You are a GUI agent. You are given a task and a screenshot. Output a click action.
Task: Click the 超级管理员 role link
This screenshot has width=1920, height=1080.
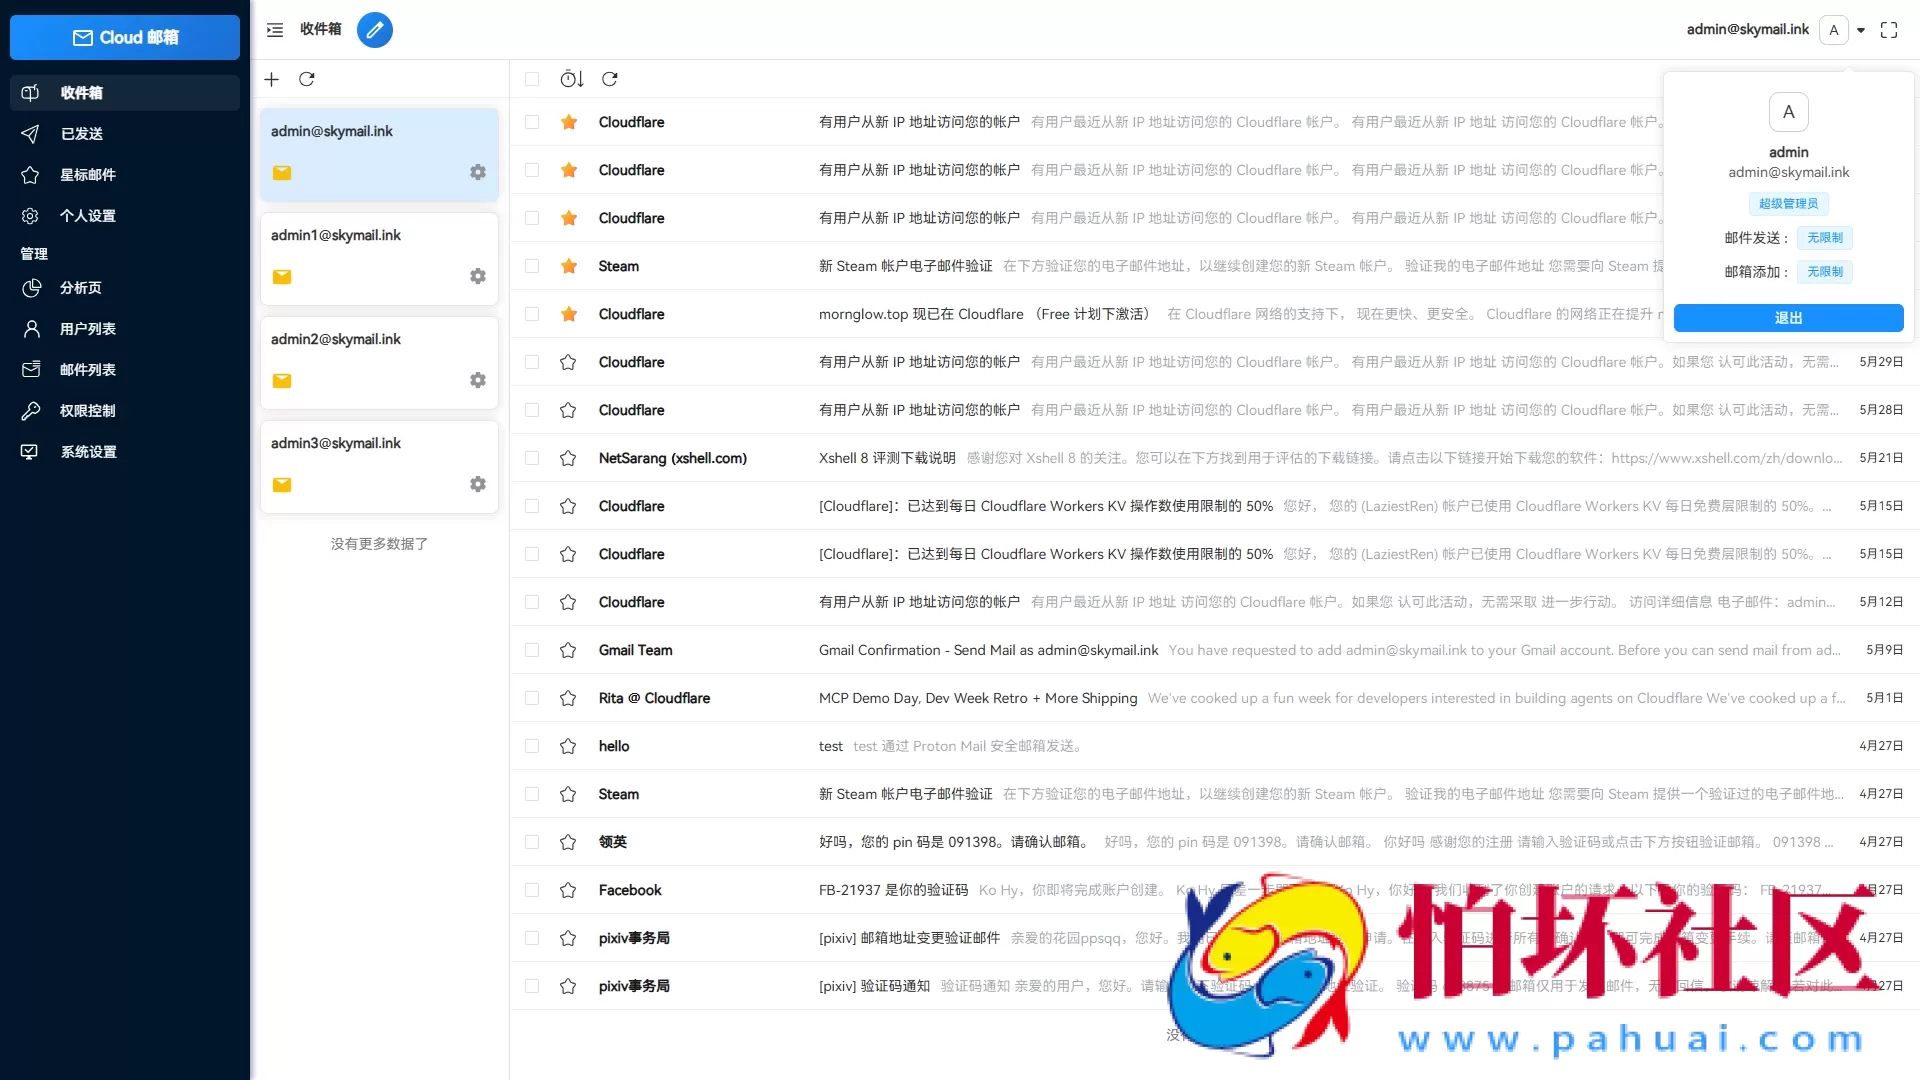1788,203
